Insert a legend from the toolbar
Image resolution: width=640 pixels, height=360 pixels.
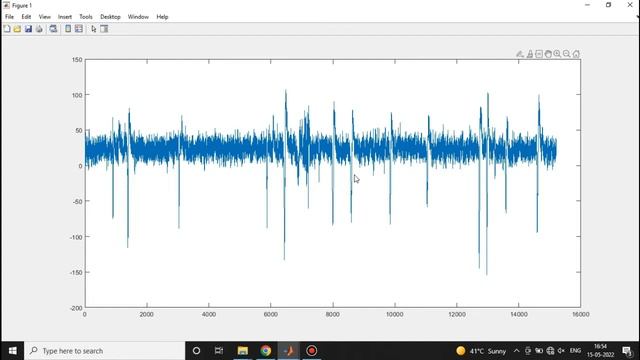tap(79, 29)
